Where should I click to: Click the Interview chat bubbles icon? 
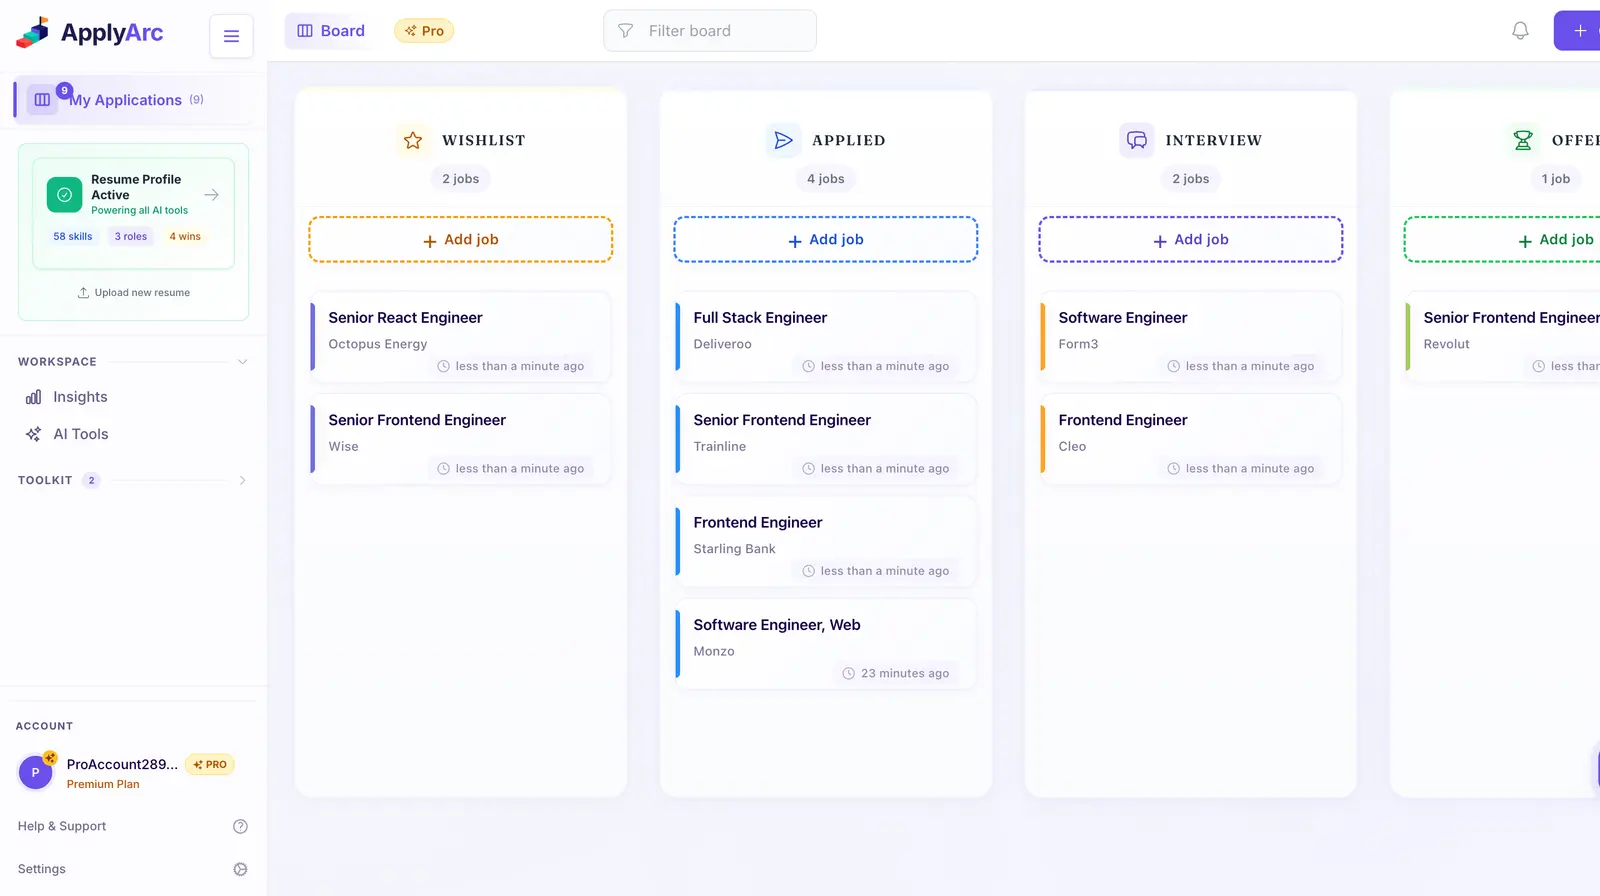pyautogui.click(x=1137, y=140)
